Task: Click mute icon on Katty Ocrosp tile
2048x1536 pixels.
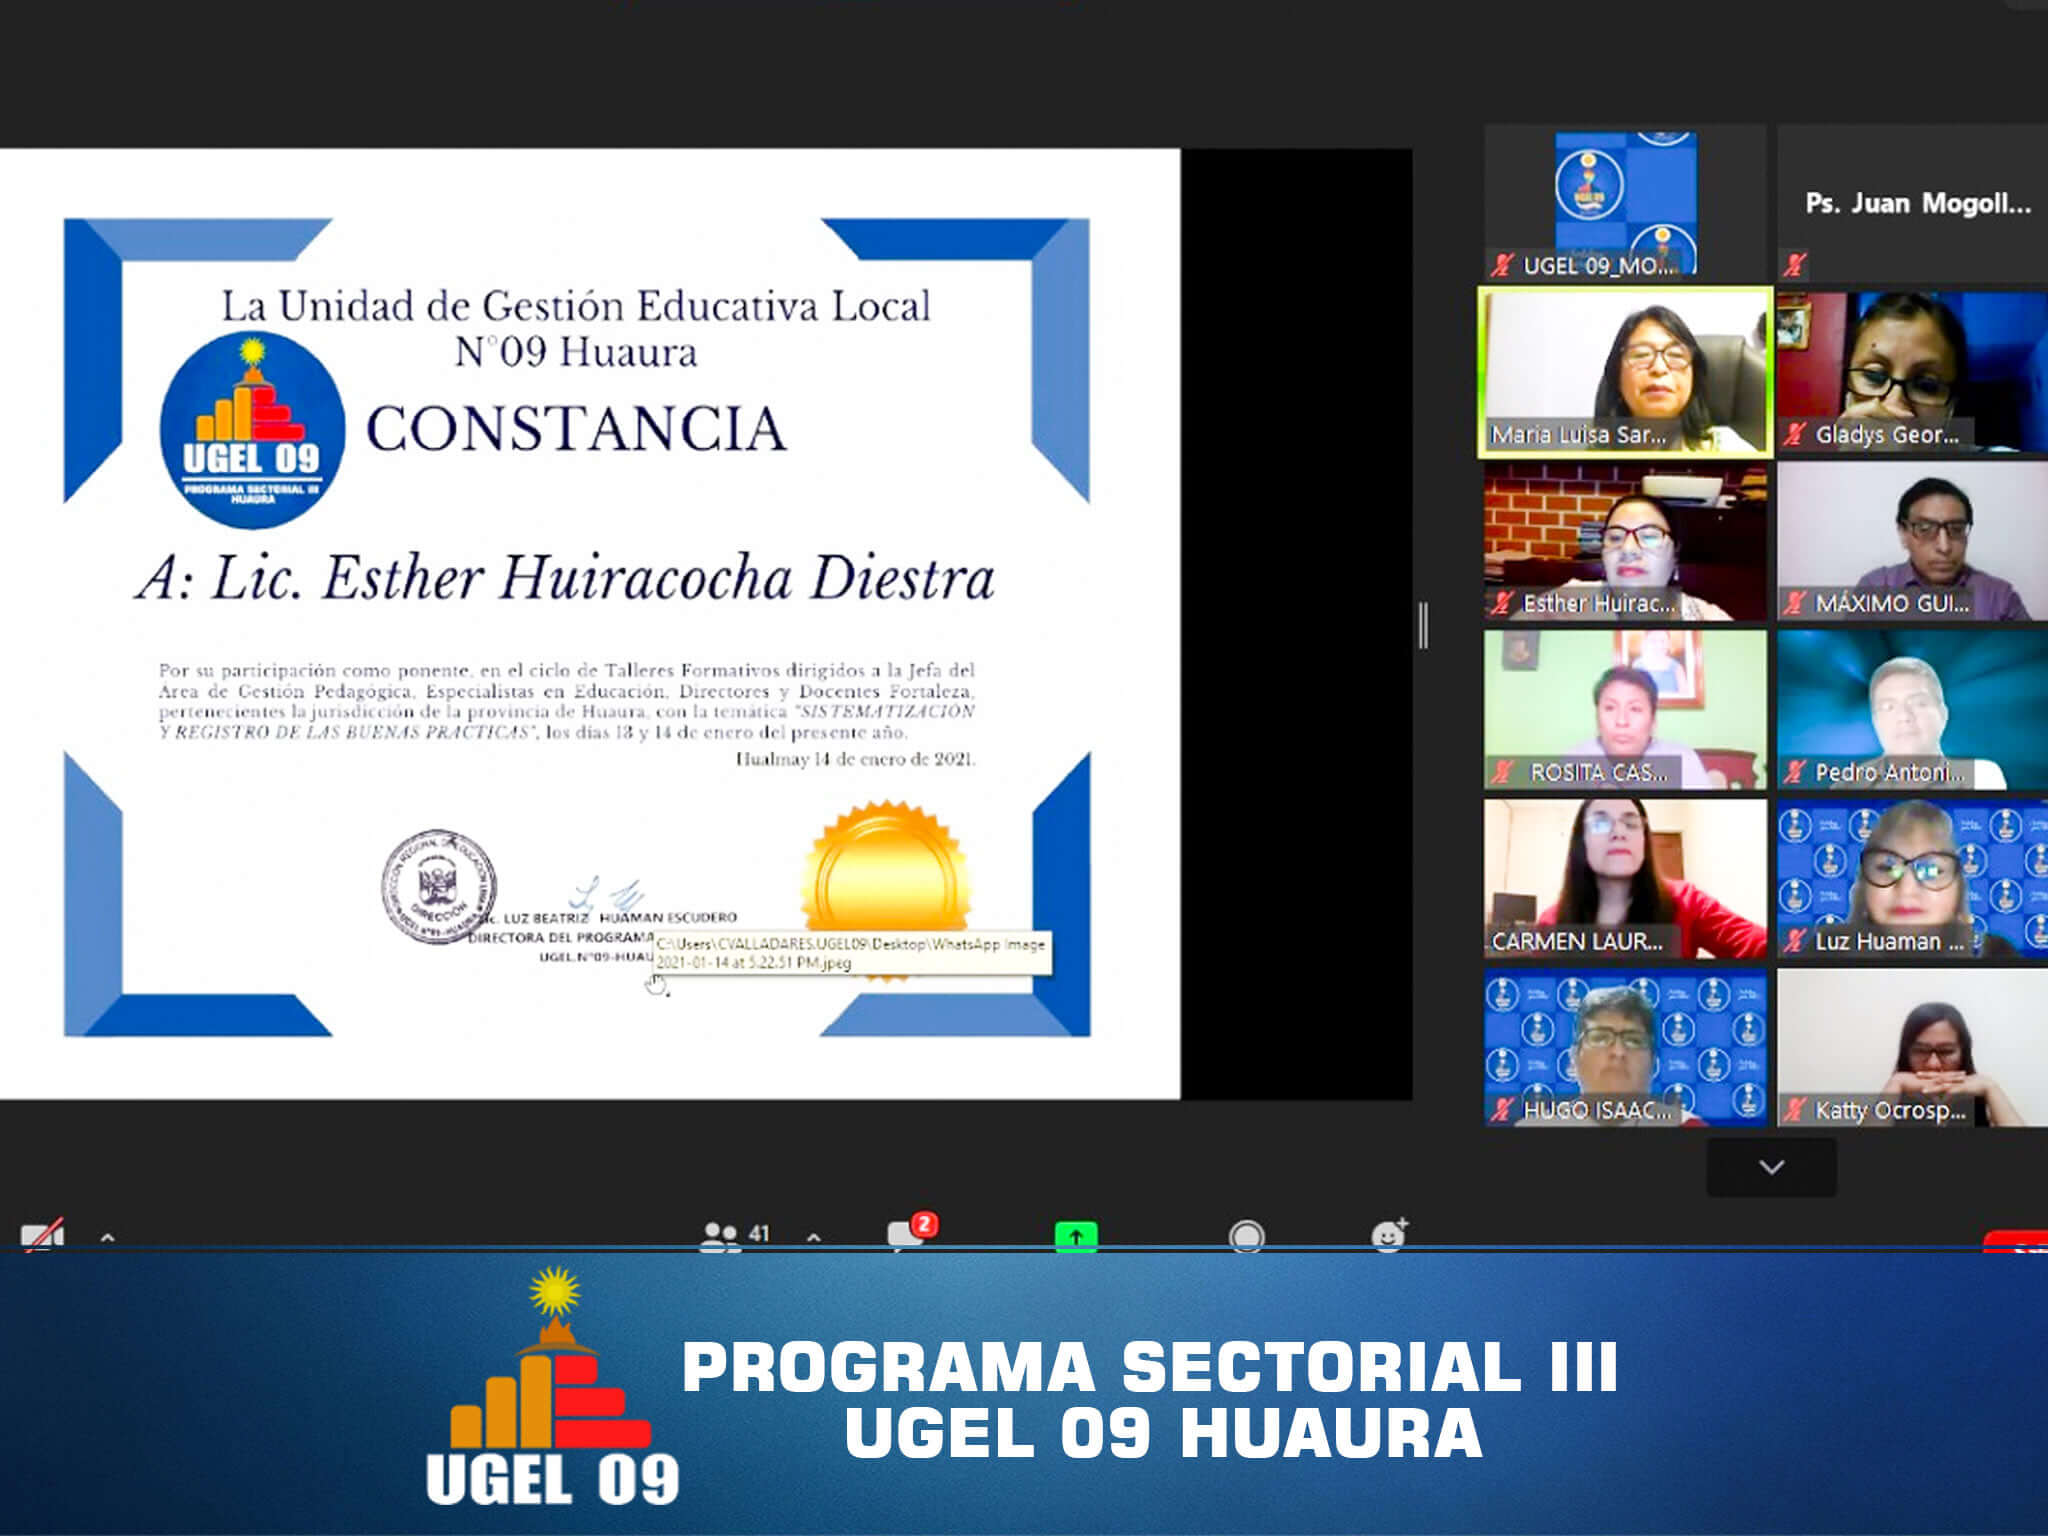Action: 1796,1110
